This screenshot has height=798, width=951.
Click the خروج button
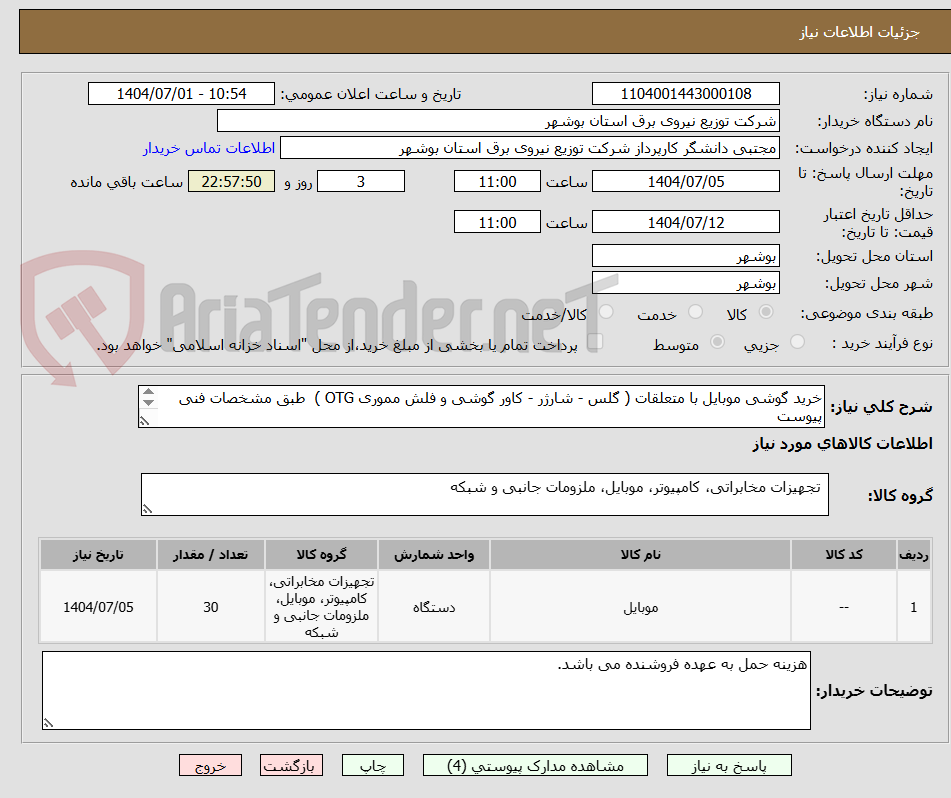pyautogui.click(x=210, y=765)
